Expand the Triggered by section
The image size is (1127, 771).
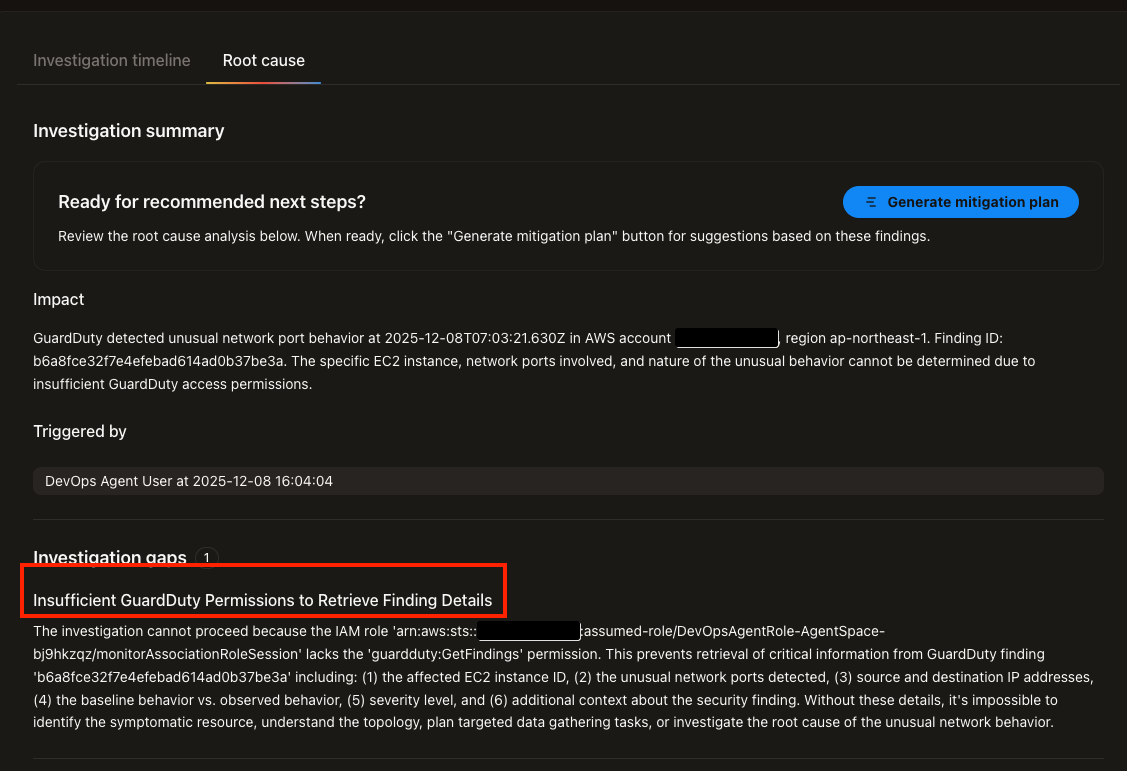[80, 431]
